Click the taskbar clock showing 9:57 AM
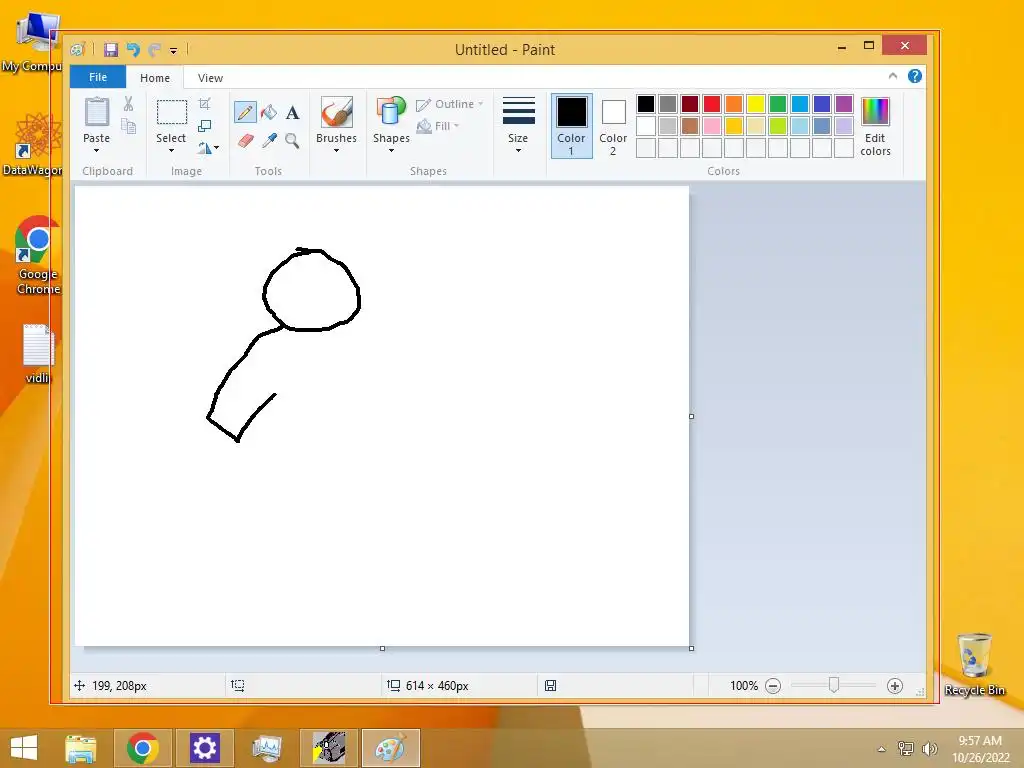This screenshot has width=1024, height=768. coord(980,748)
